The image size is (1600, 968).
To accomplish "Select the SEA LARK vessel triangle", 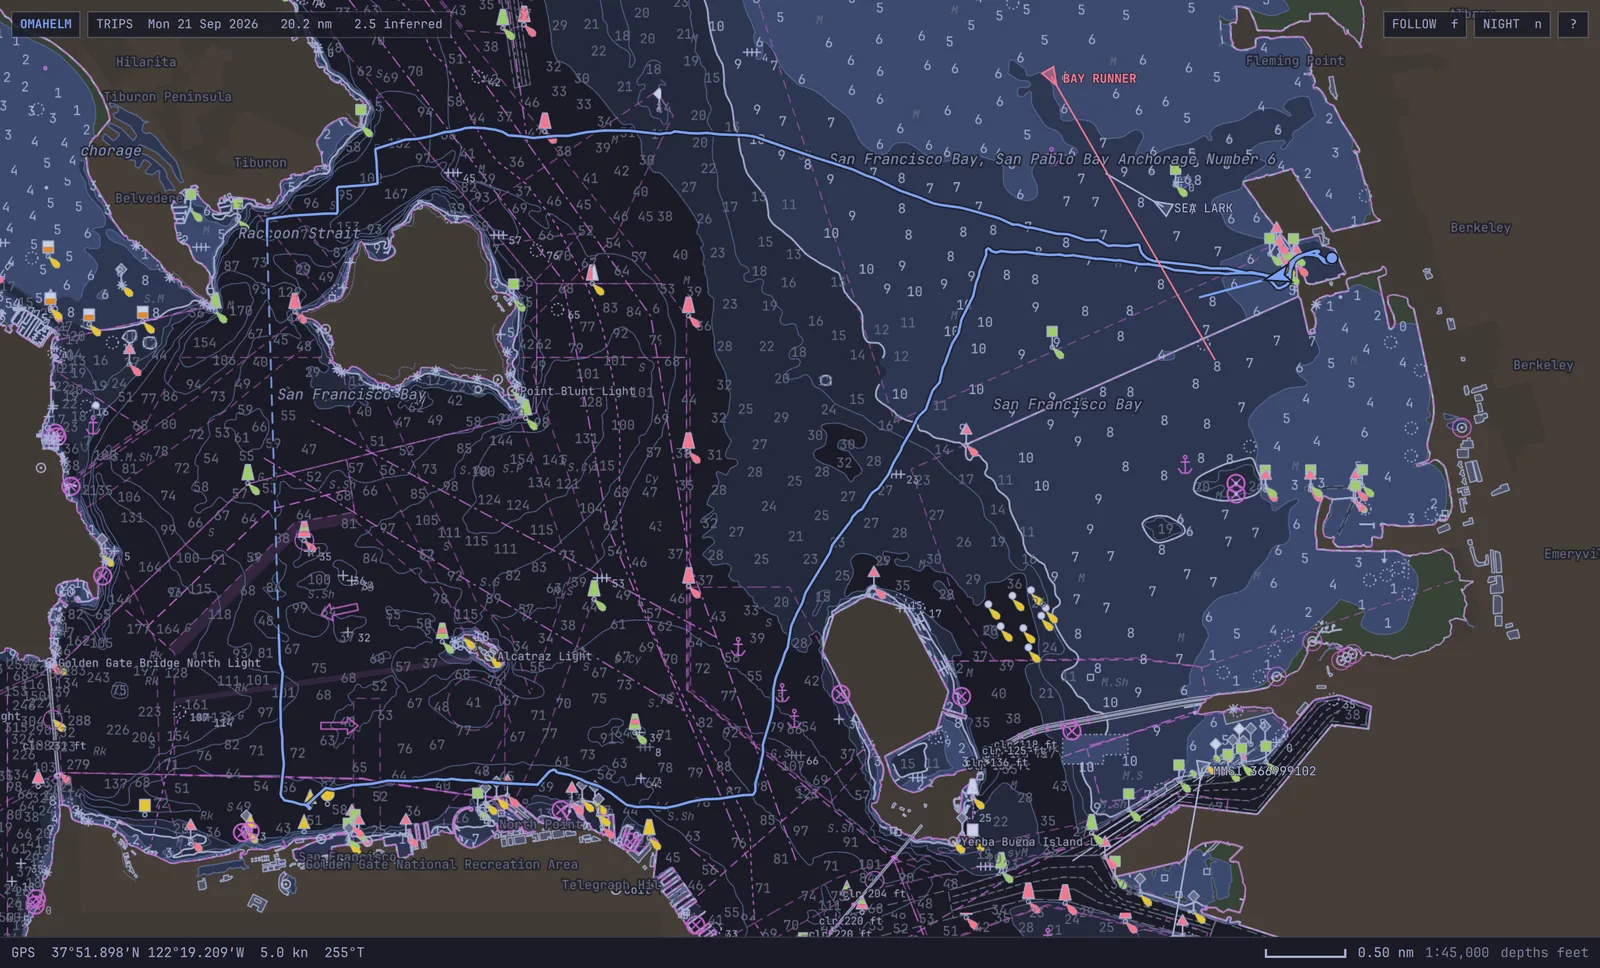I will tap(1163, 207).
